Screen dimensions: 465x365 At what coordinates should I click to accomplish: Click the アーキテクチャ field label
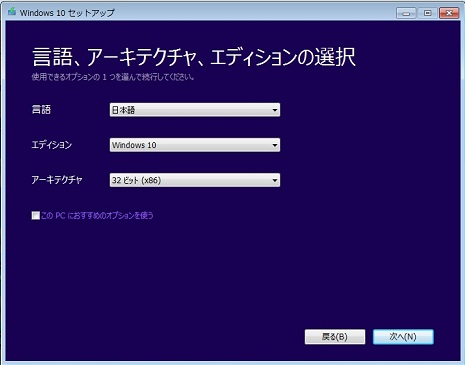[57, 180]
